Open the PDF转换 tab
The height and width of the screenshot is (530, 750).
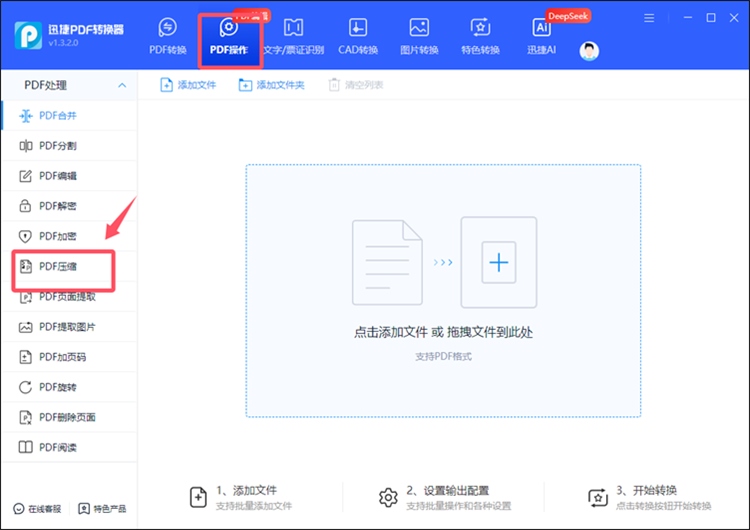tap(167, 37)
